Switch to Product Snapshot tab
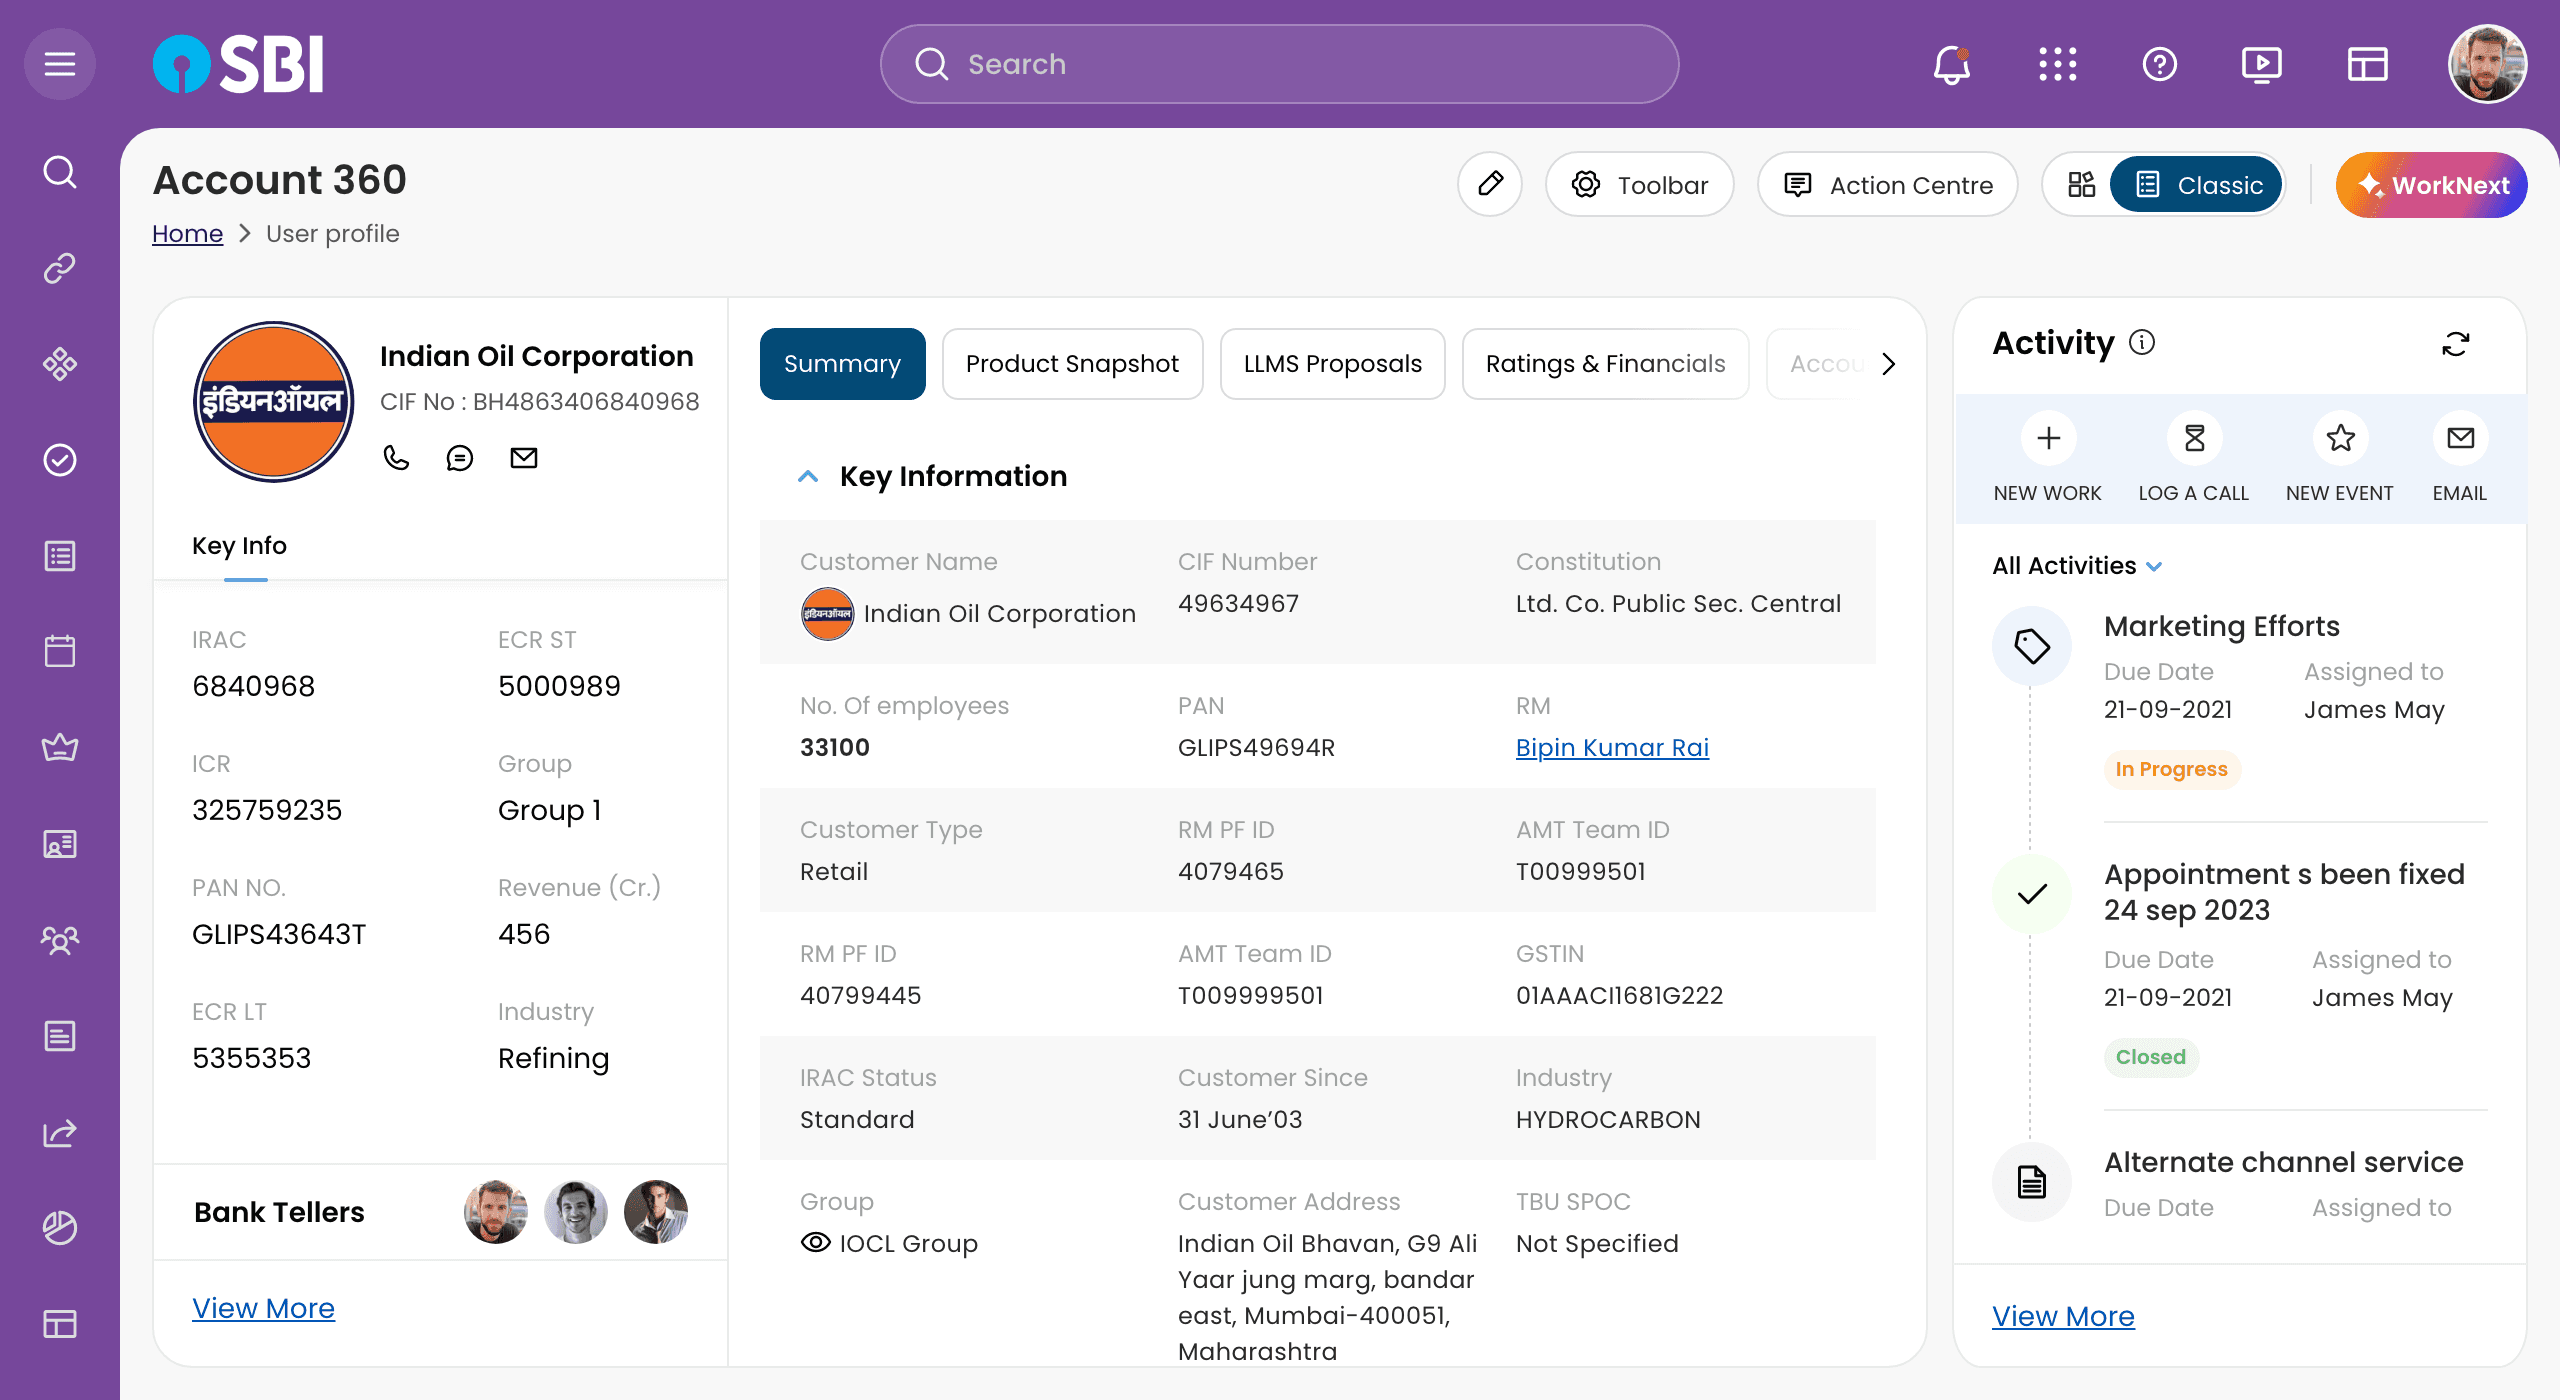 1072,364
